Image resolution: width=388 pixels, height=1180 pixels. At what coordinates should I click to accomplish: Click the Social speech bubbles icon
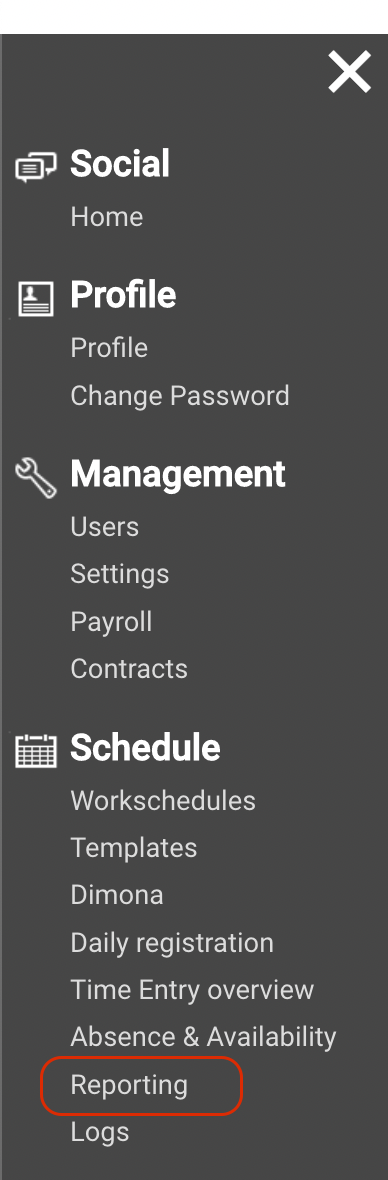pyautogui.click(x=35, y=166)
